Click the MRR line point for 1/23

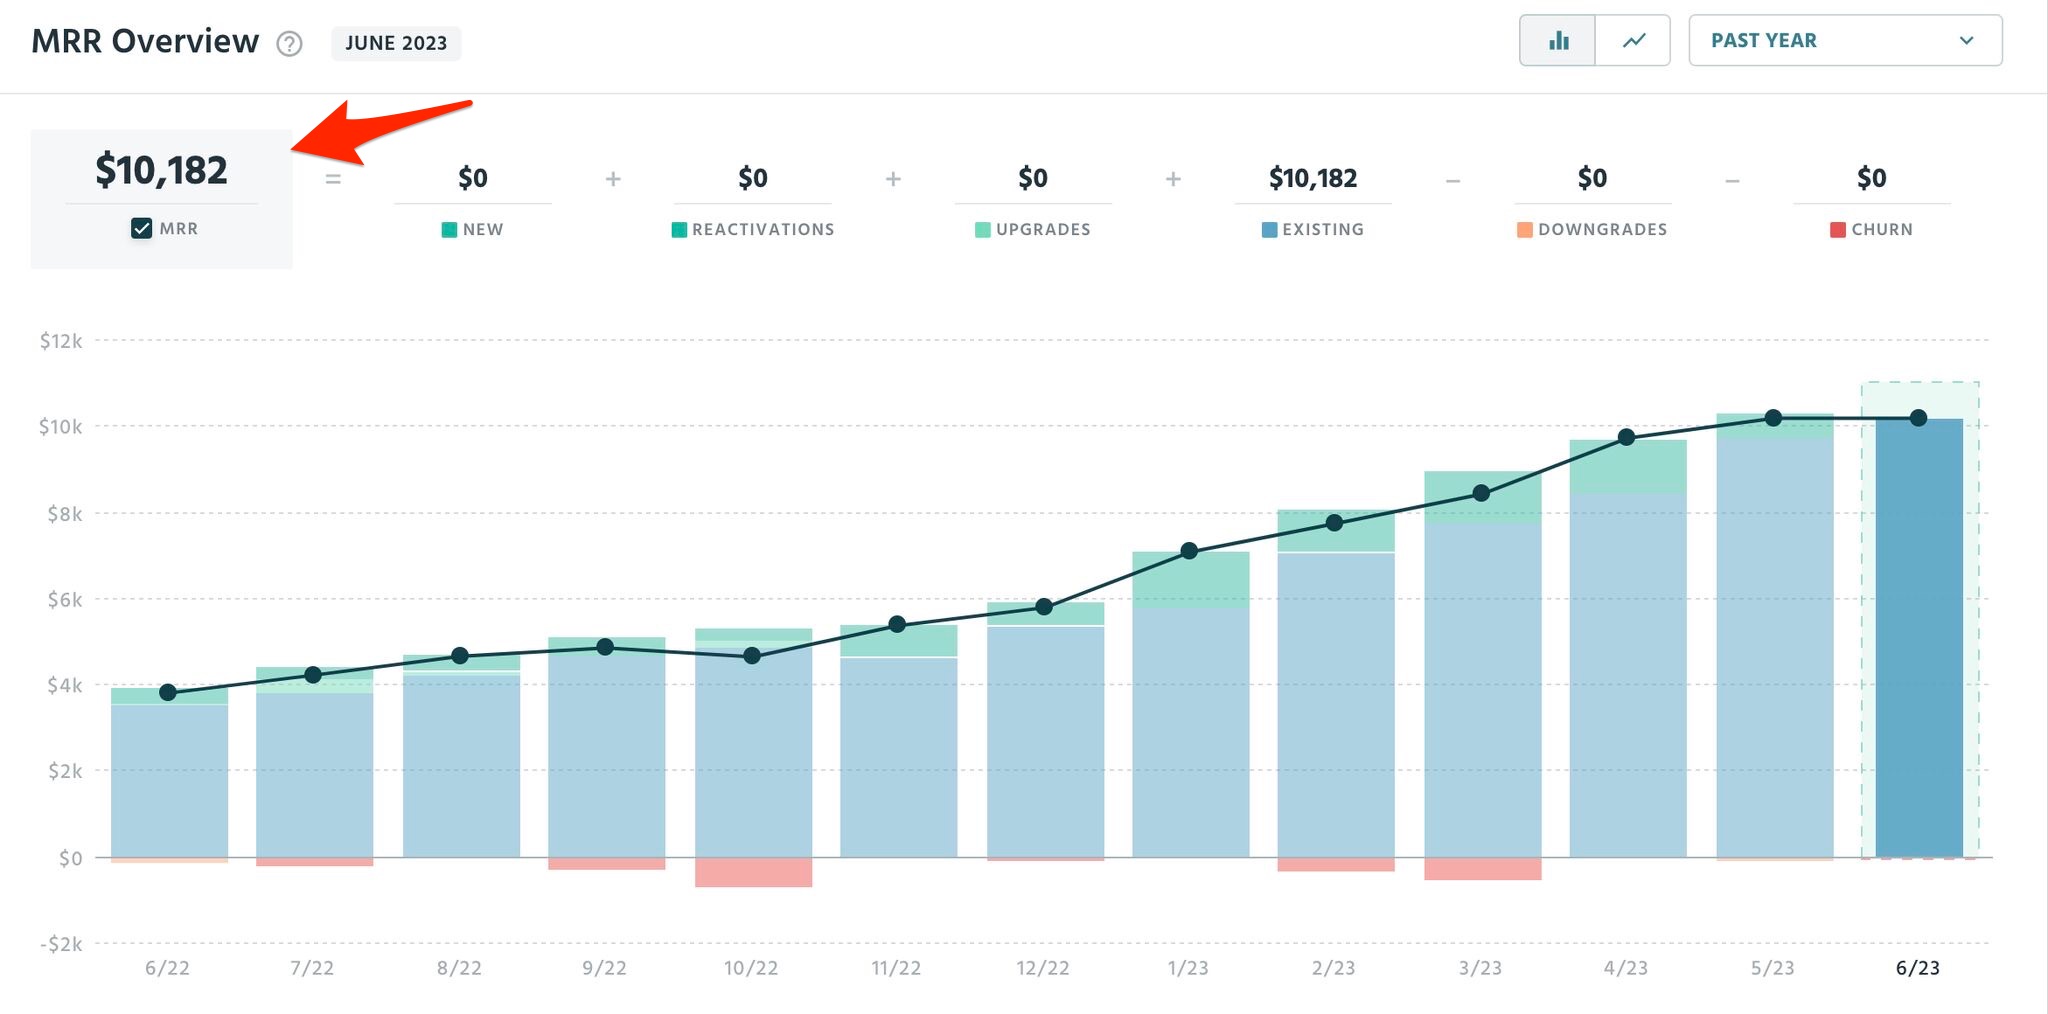[1189, 551]
